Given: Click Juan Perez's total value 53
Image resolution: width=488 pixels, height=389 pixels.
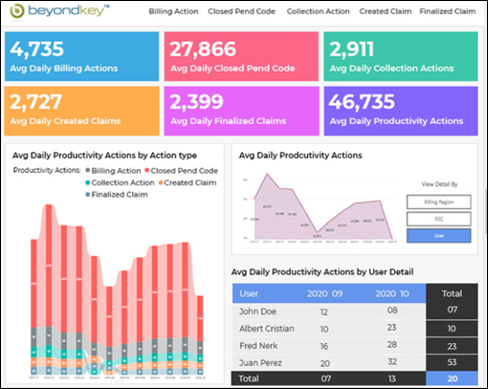Looking at the screenshot, I should (452, 362).
